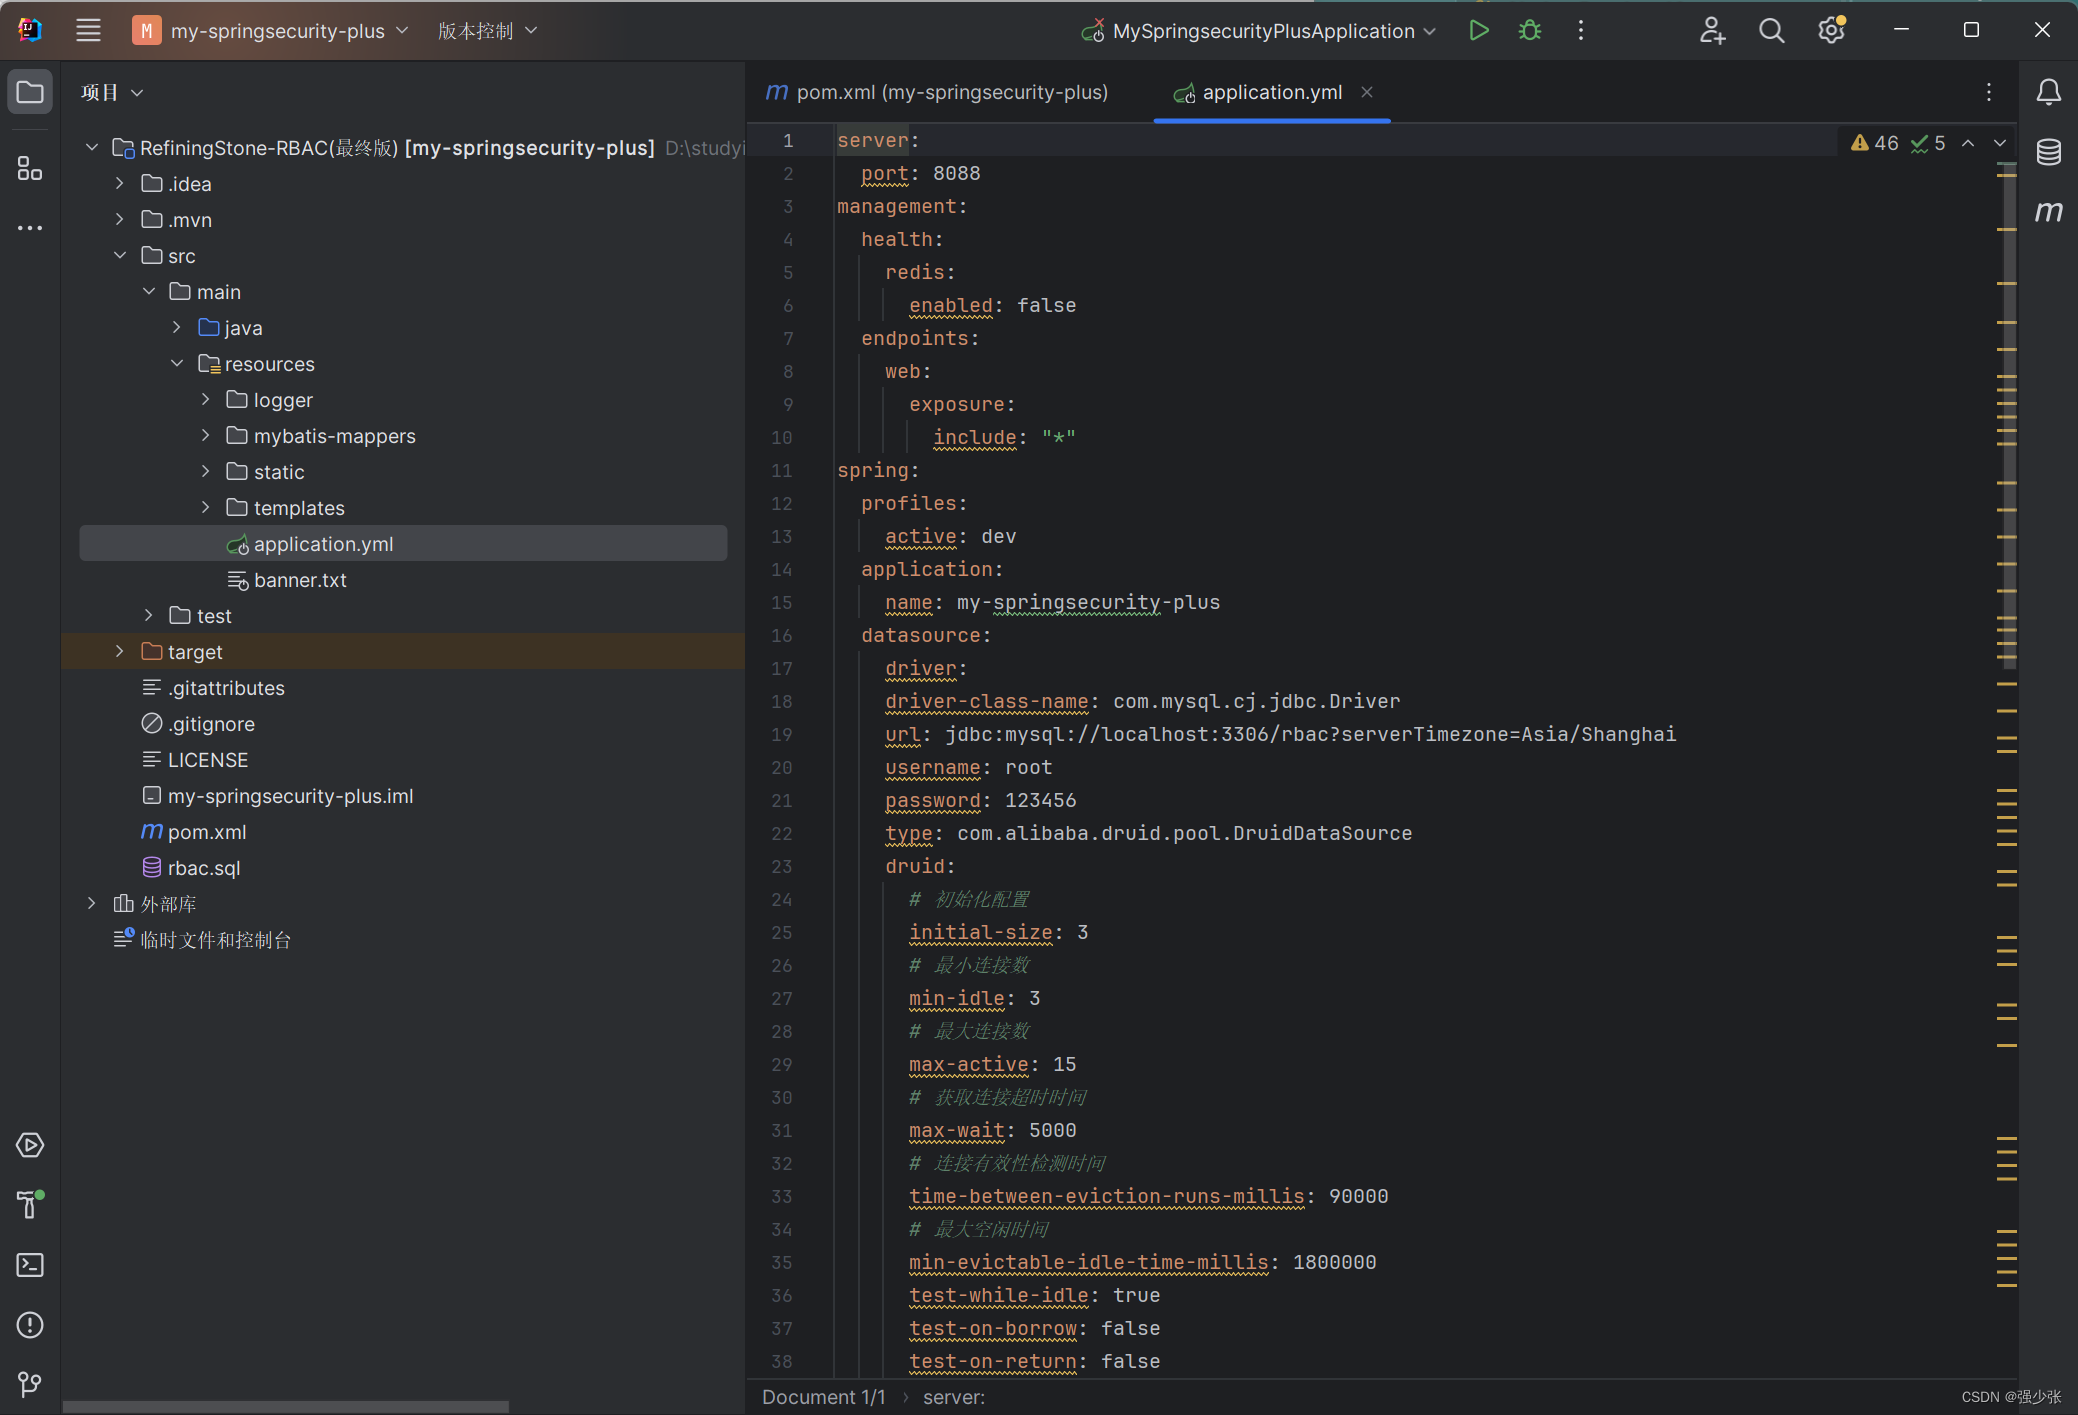Image resolution: width=2078 pixels, height=1415 pixels.
Task: Expand the .mvn folder
Action: (120, 220)
